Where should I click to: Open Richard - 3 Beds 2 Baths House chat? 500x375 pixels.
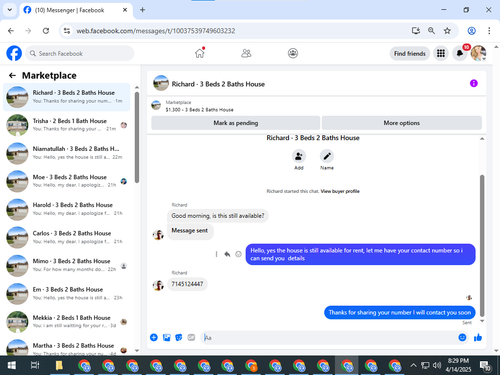[x=67, y=97]
